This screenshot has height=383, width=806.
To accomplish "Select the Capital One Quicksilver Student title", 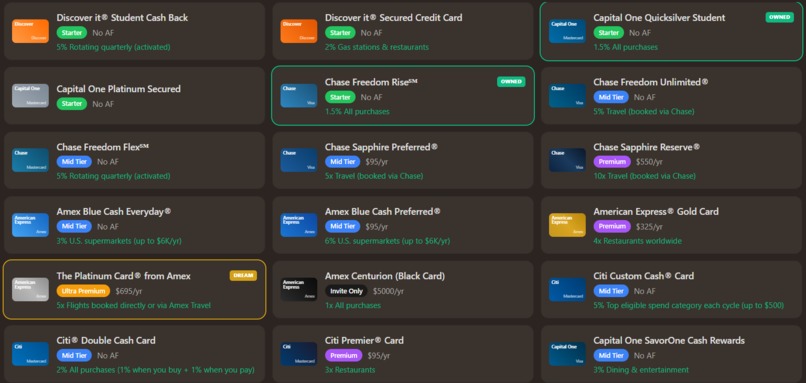I will tap(659, 17).
